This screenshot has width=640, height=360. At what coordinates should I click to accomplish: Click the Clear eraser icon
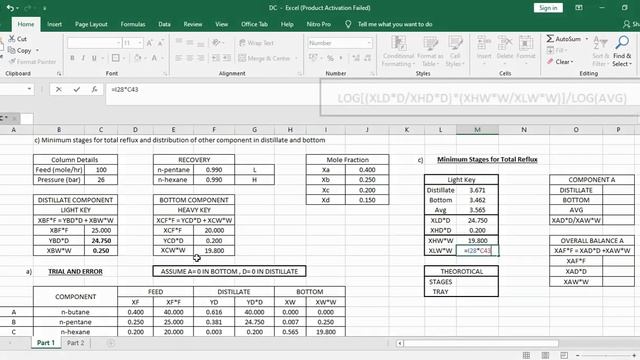550,62
